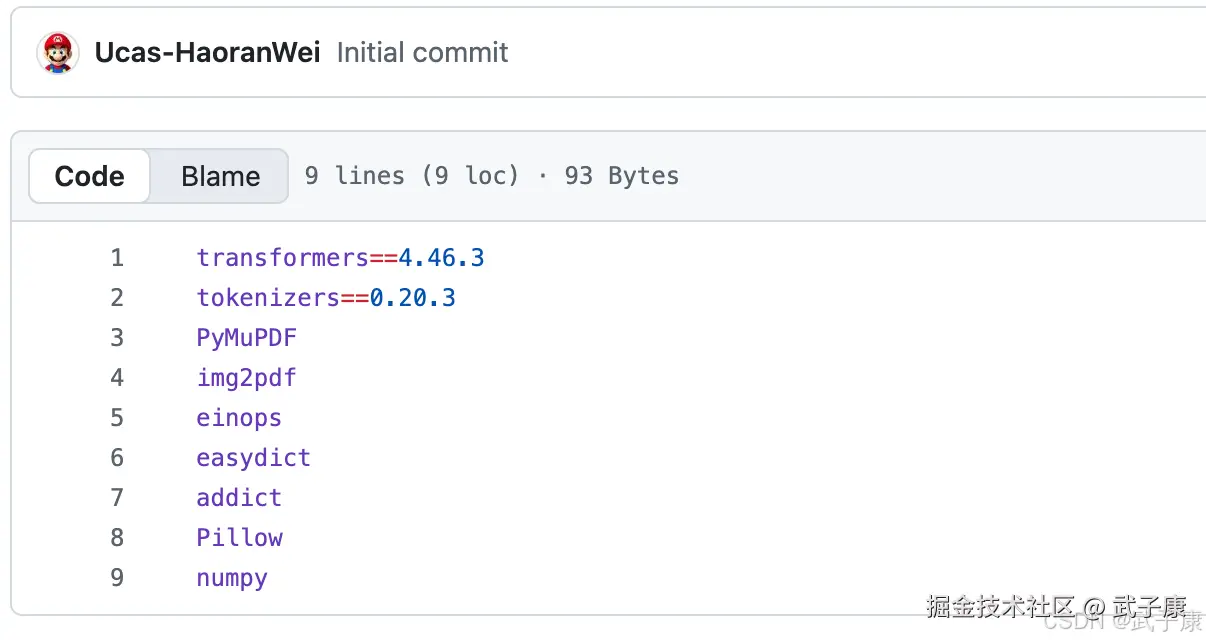The image size is (1206, 640).
Task: Click the img2pdf line text
Action: (x=246, y=378)
